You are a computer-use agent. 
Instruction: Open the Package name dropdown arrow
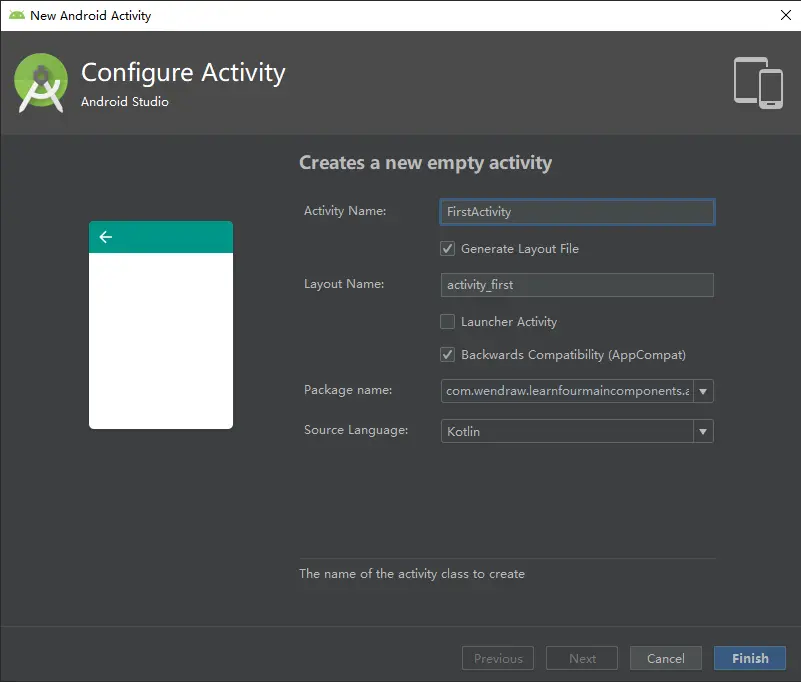pos(705,391)
